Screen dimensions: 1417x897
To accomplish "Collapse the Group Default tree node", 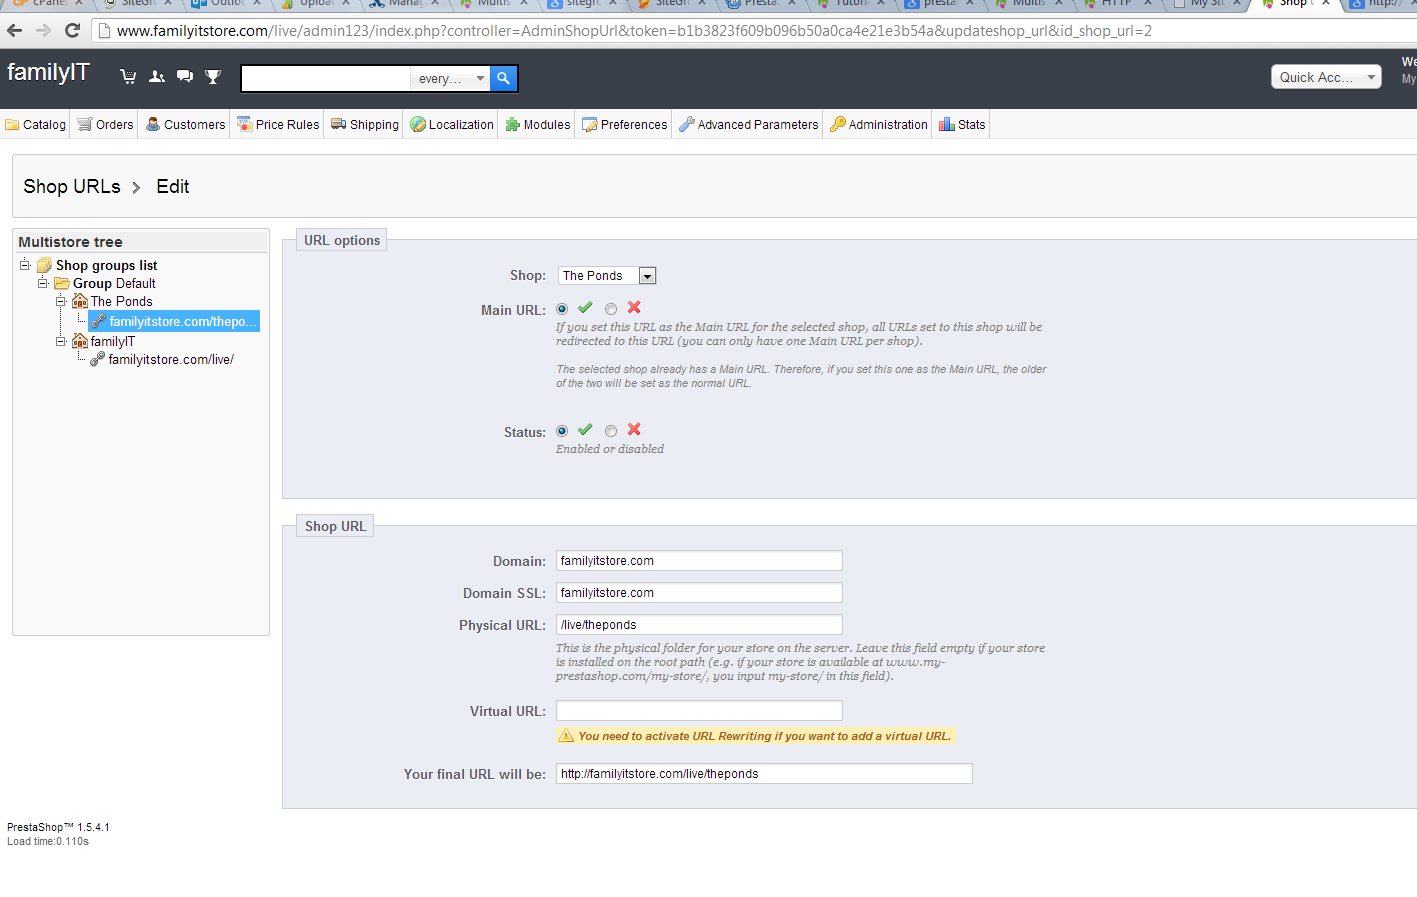I will (x=43, y=283).
